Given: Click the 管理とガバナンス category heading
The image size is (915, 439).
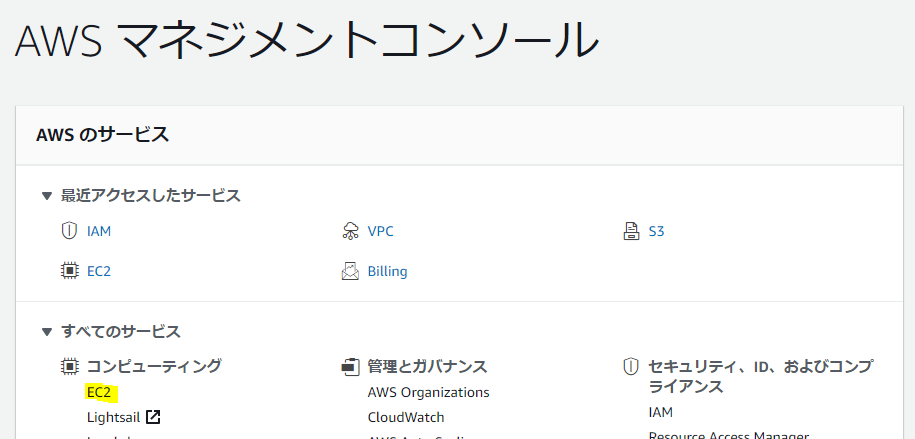Looking at the screenshot, I should [427, 367].
